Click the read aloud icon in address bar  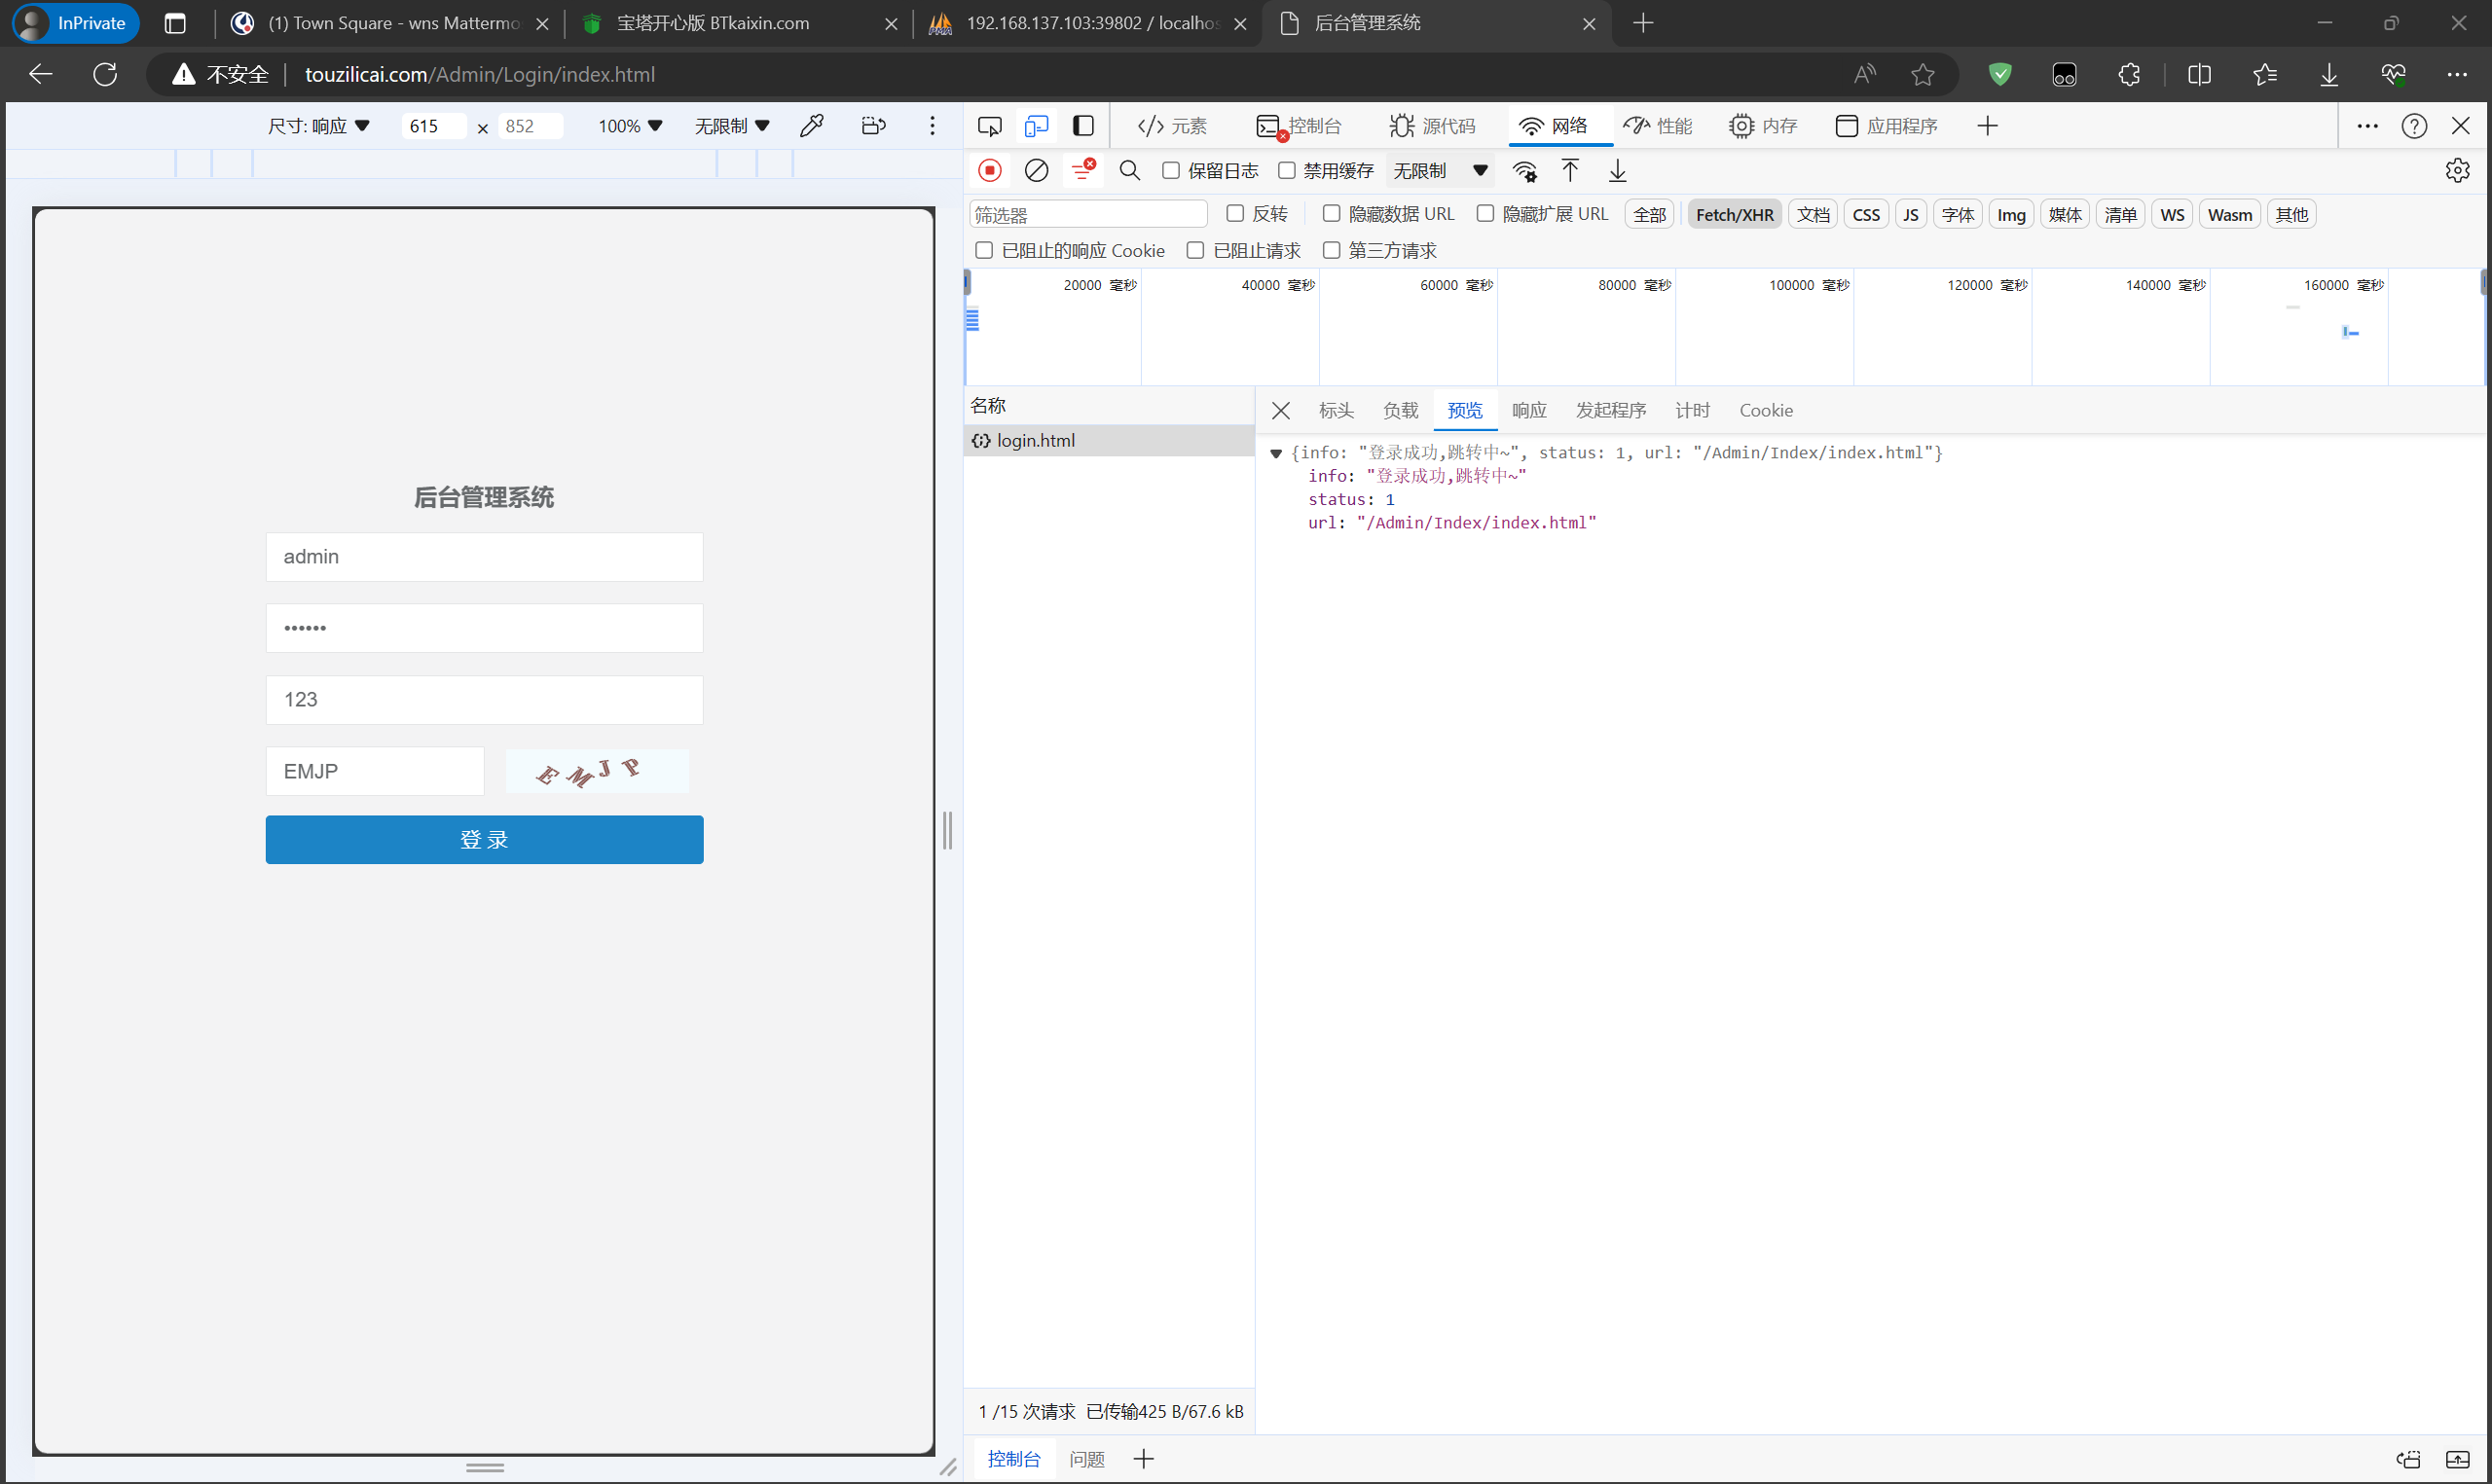pos(1865,74)
